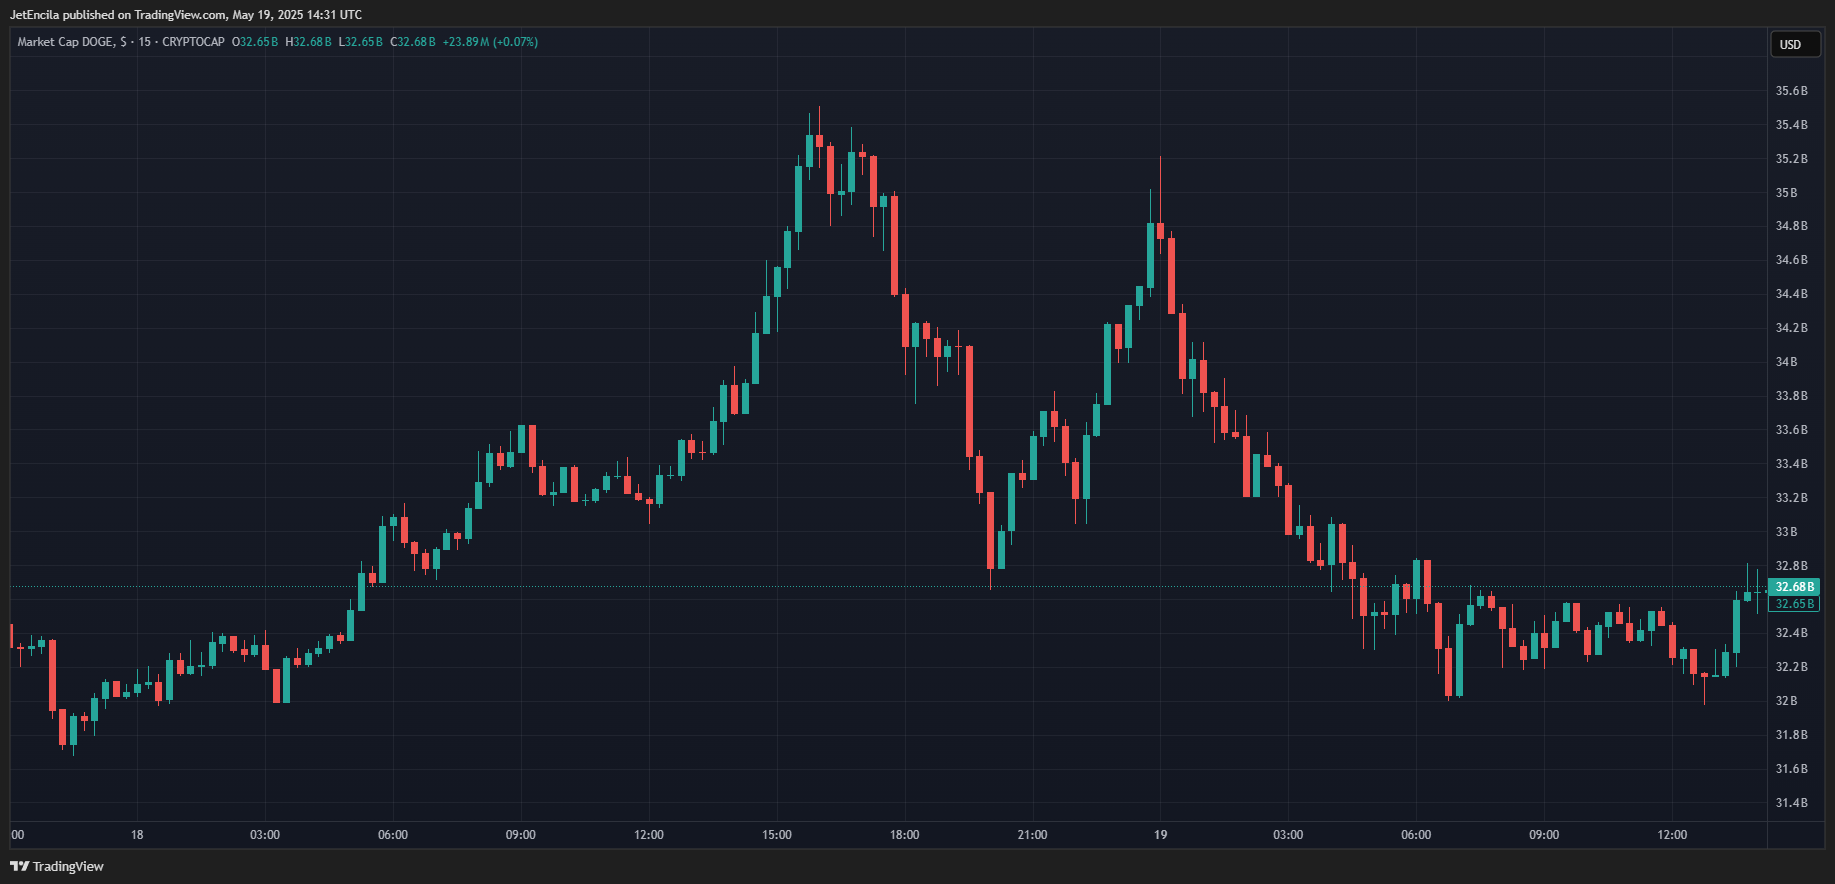1835x884 pixels.
Task: Click the 31.4B price axis label
Action: (x=1791, y=803)
